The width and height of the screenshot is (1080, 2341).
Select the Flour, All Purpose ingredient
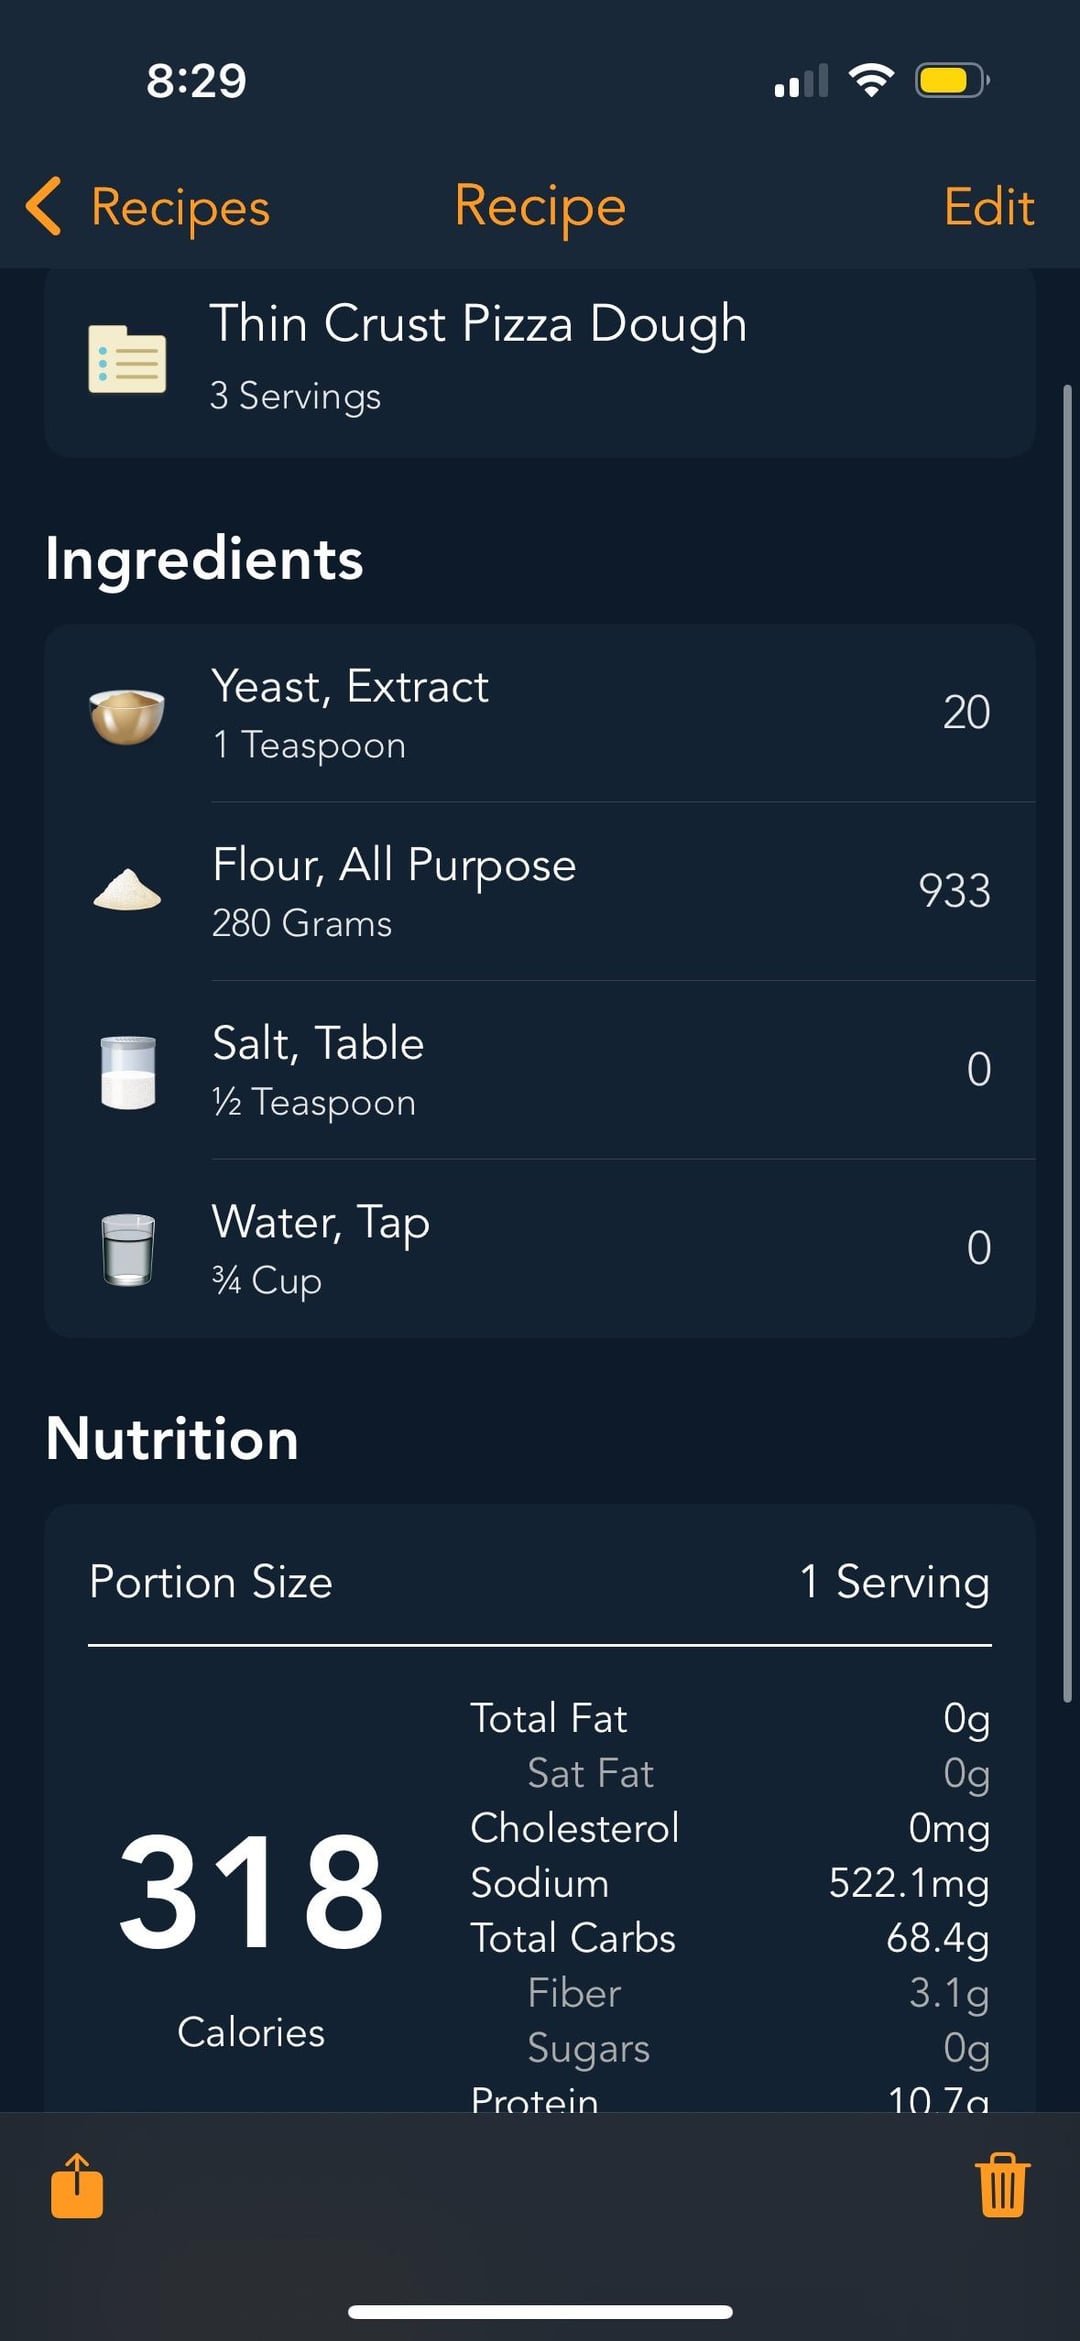(x=540, y=892)
